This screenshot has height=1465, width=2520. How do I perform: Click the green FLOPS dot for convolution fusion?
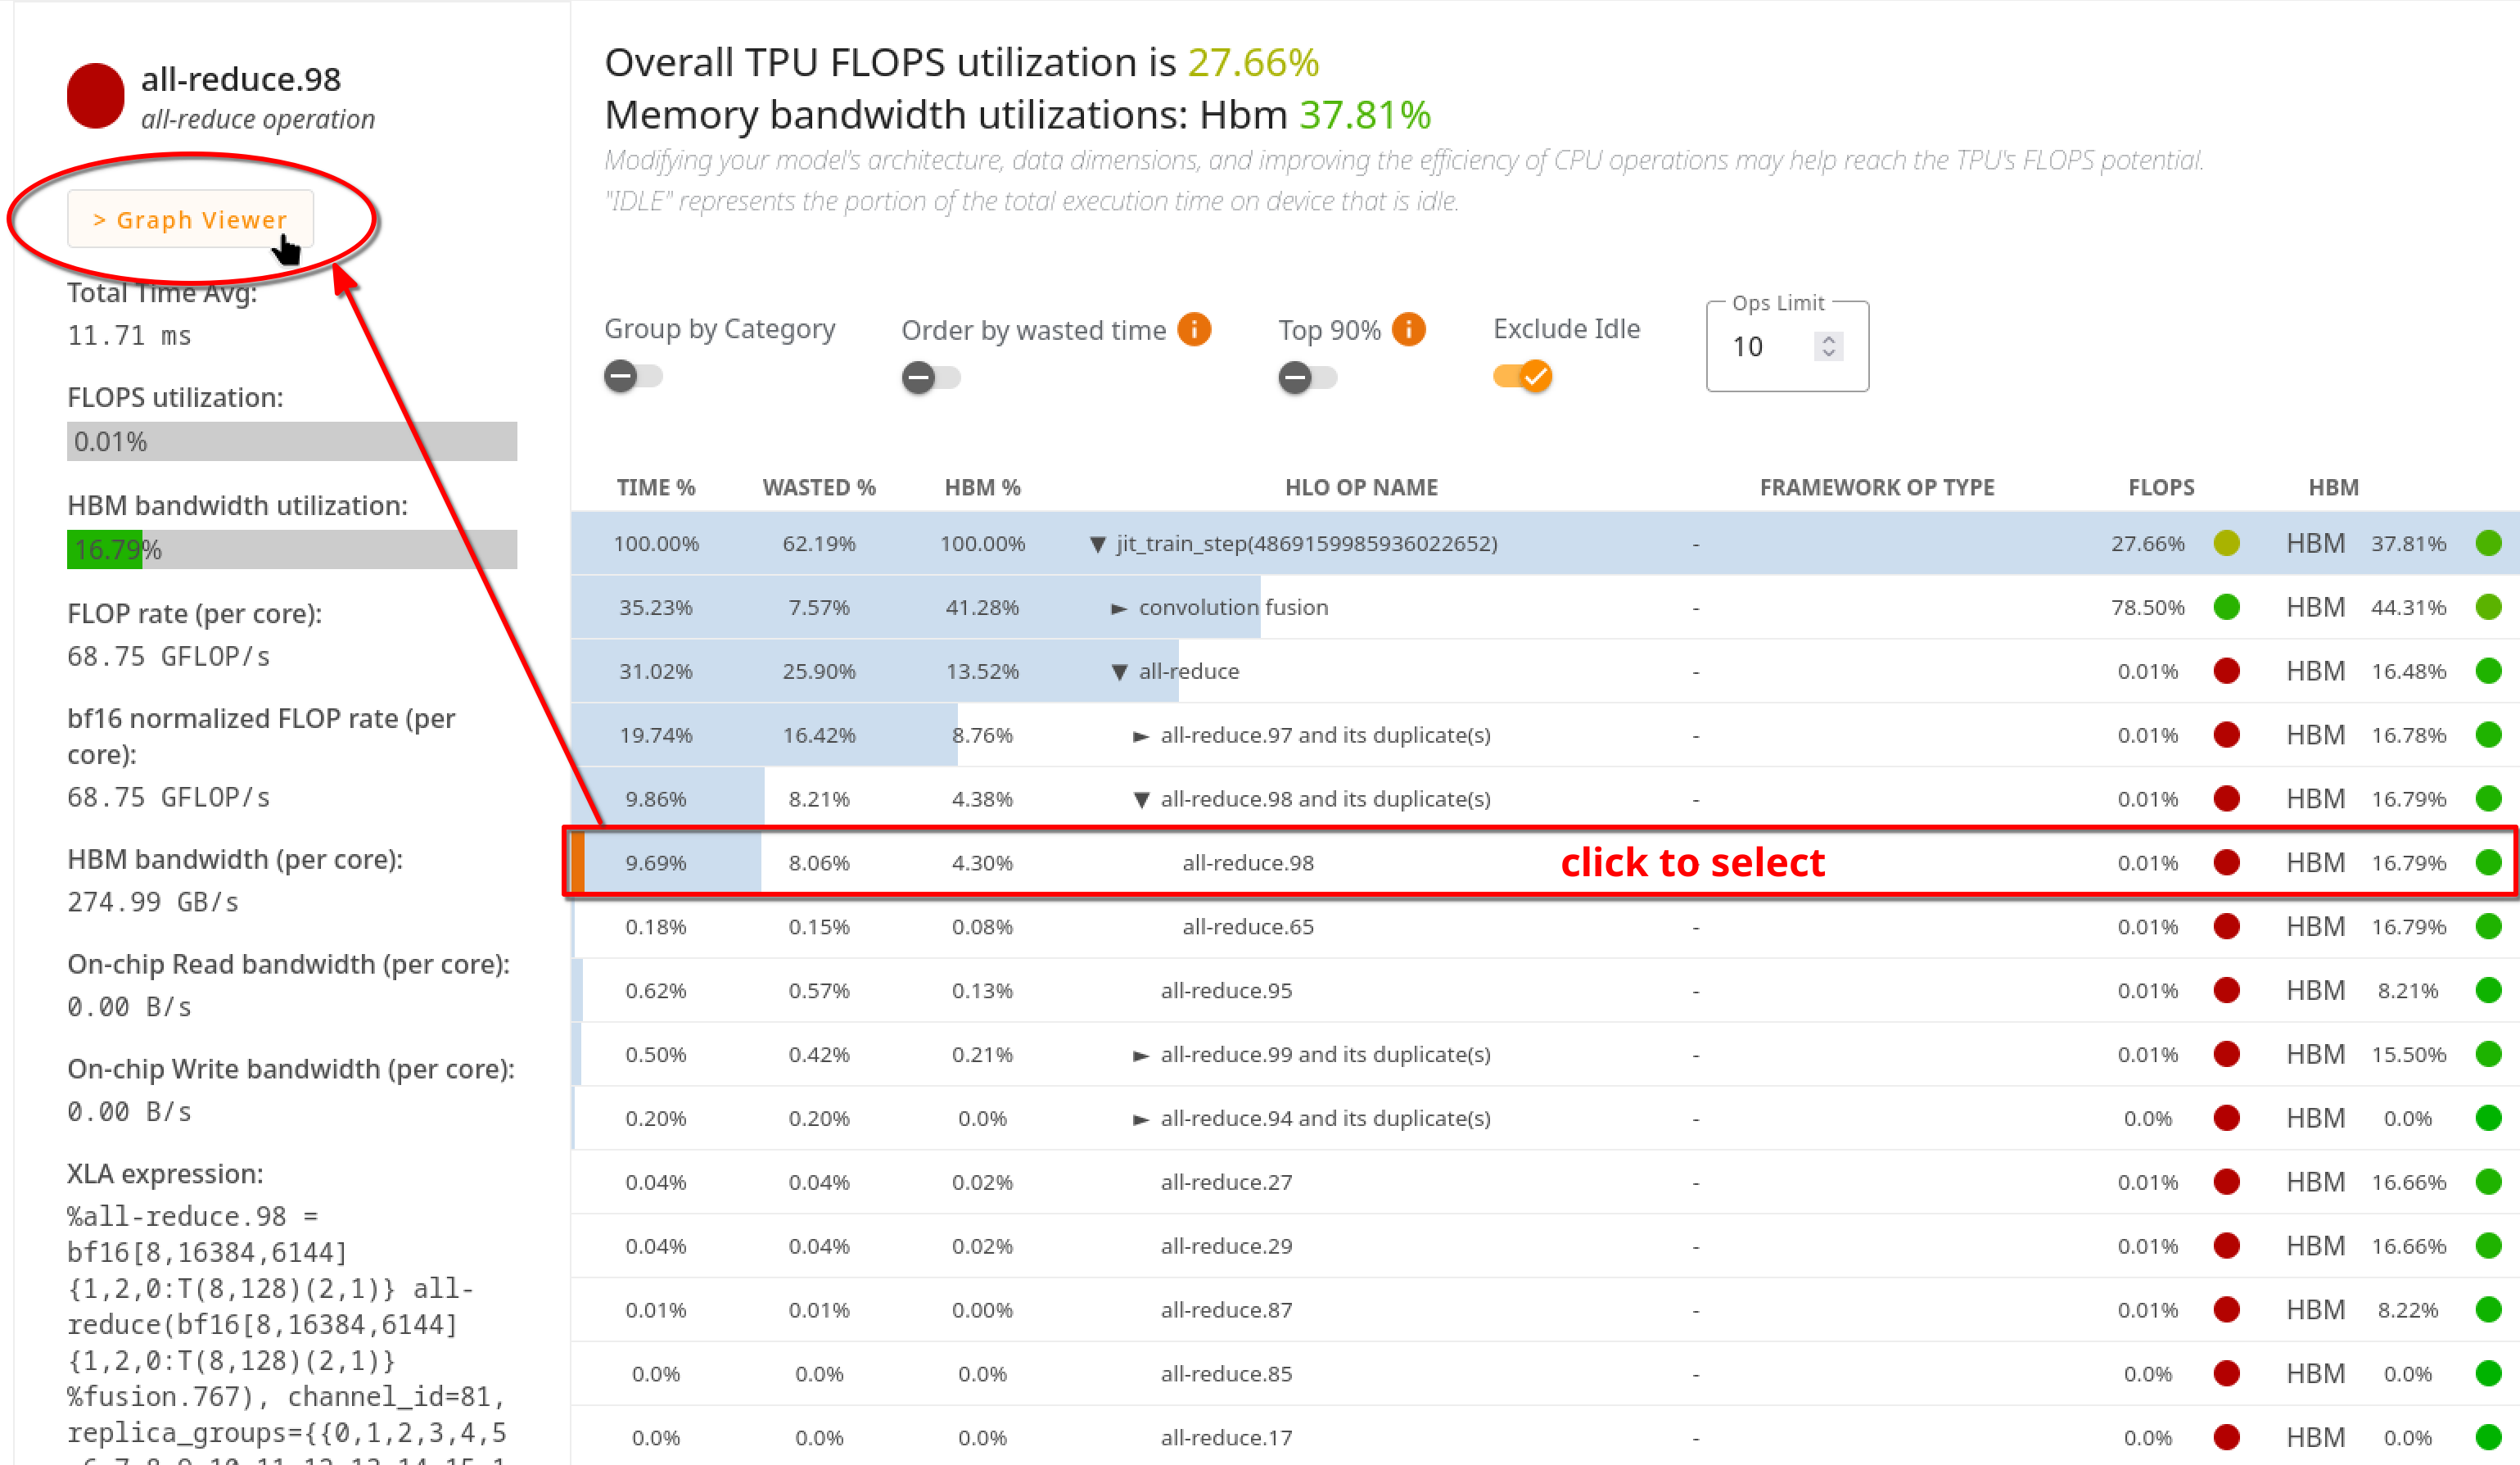2228,607
